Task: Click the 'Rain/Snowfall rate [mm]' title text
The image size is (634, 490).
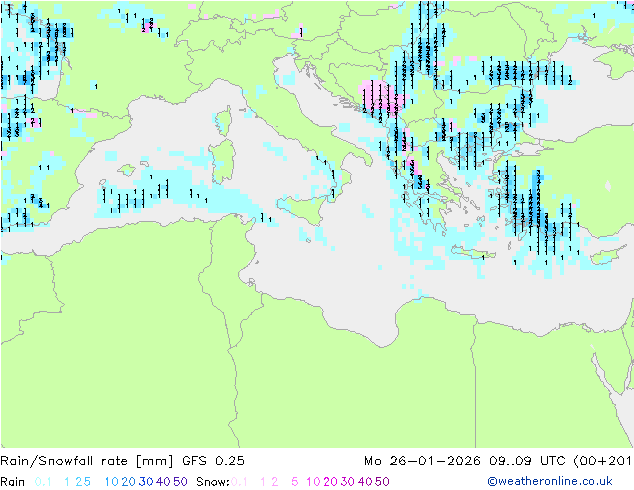Action: pos(87,461)
